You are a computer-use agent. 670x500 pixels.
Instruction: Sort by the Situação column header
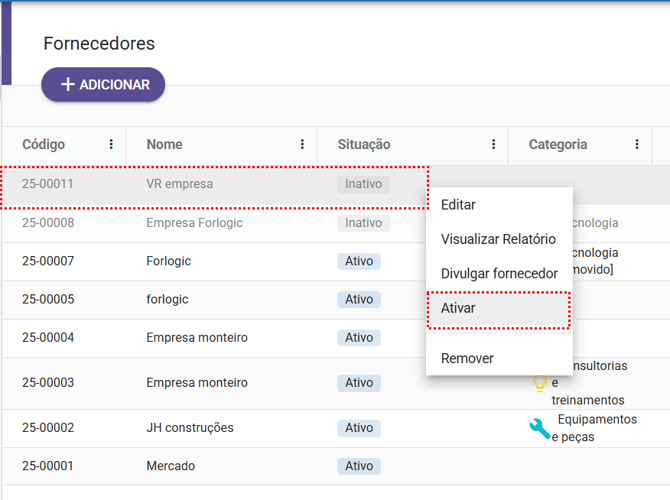[x=364, y=145]
